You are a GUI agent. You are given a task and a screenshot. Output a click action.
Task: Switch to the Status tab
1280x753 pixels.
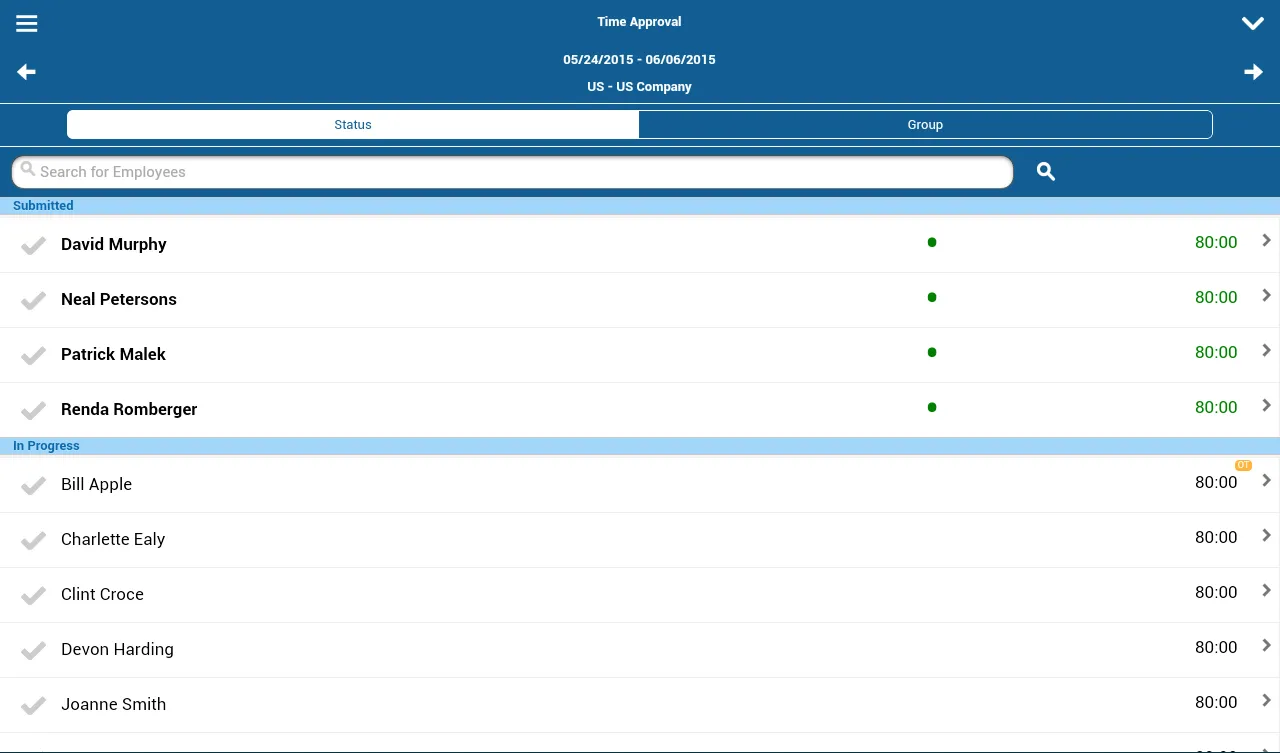[353, 125]
